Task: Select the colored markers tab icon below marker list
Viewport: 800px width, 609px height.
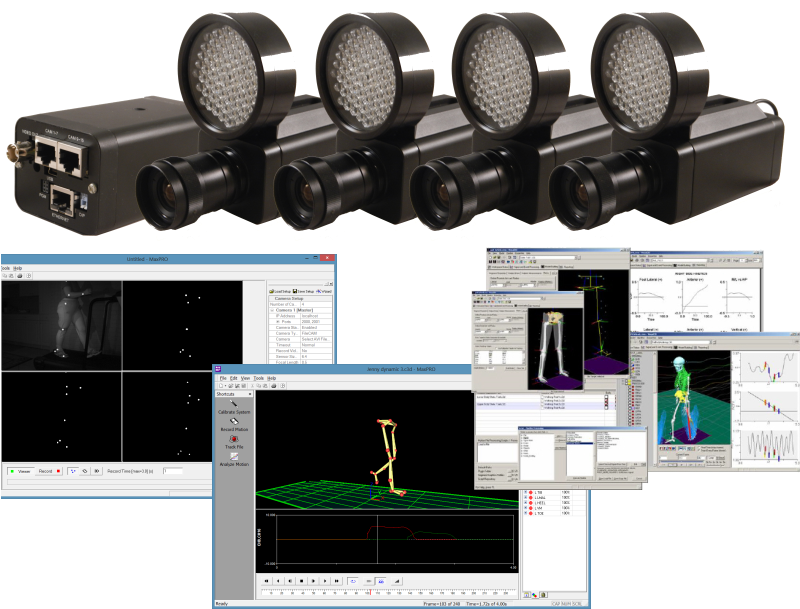Action: tap(535, 595)
